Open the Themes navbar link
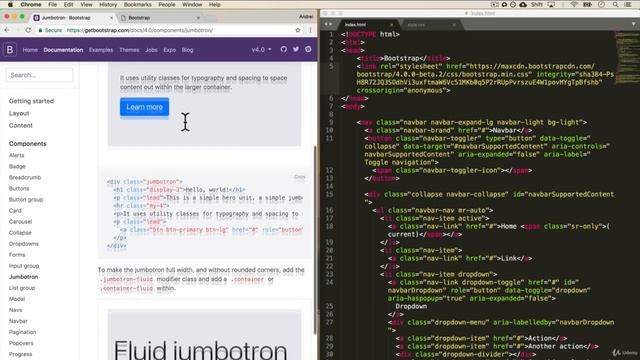 pyautogui.click(x=129, y=50)
